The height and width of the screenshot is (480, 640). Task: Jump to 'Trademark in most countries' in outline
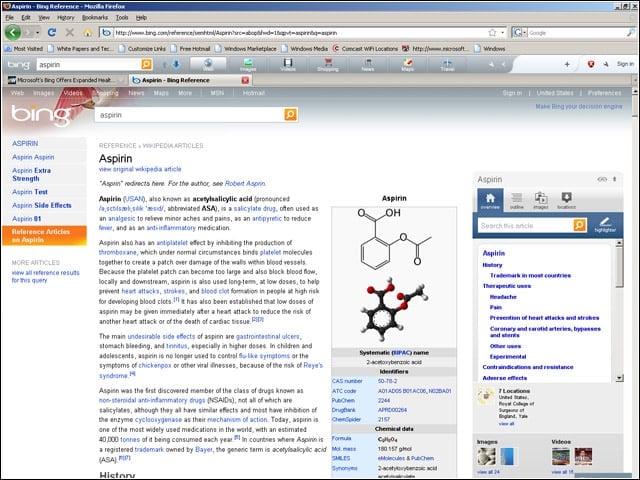[x=530, y=276]
